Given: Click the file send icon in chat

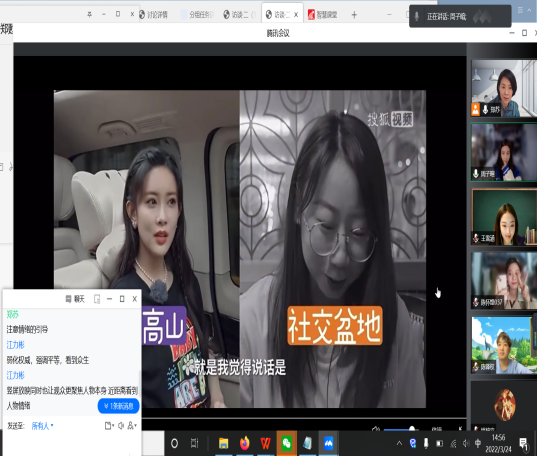Looking at the screenshot, I should click(108, 426).
